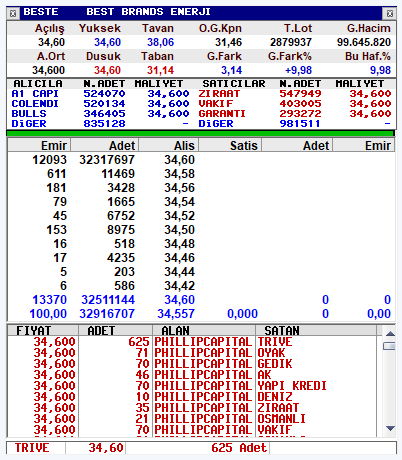
Task: Select trade row sold by GEDIK
Action: click(x=192, y=364)
